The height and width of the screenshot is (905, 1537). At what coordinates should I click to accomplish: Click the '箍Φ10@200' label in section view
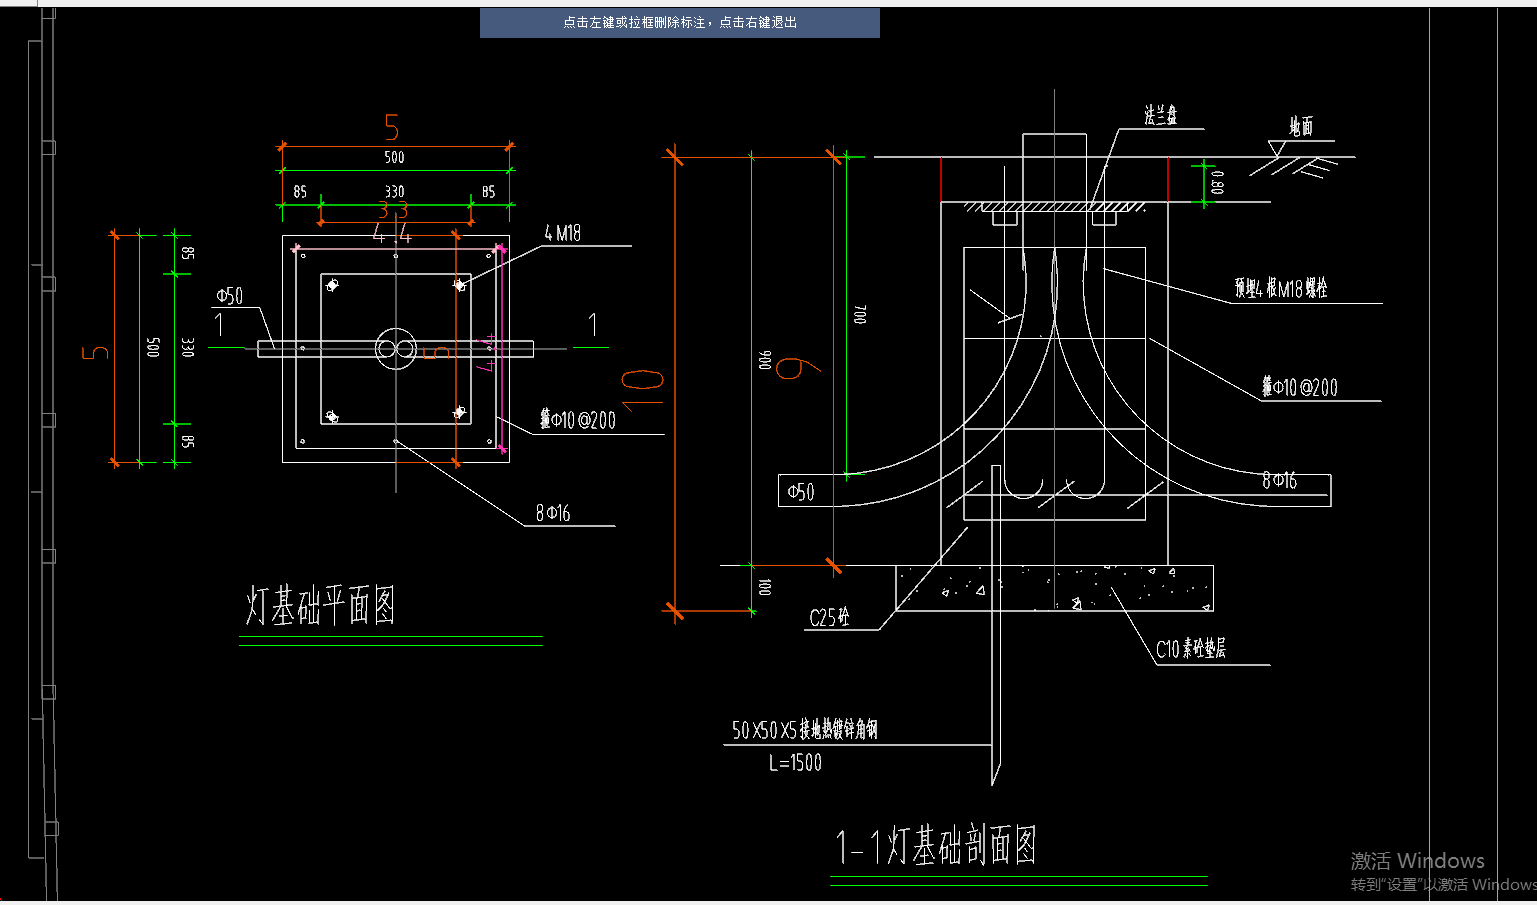click(x=1299, y=387)
